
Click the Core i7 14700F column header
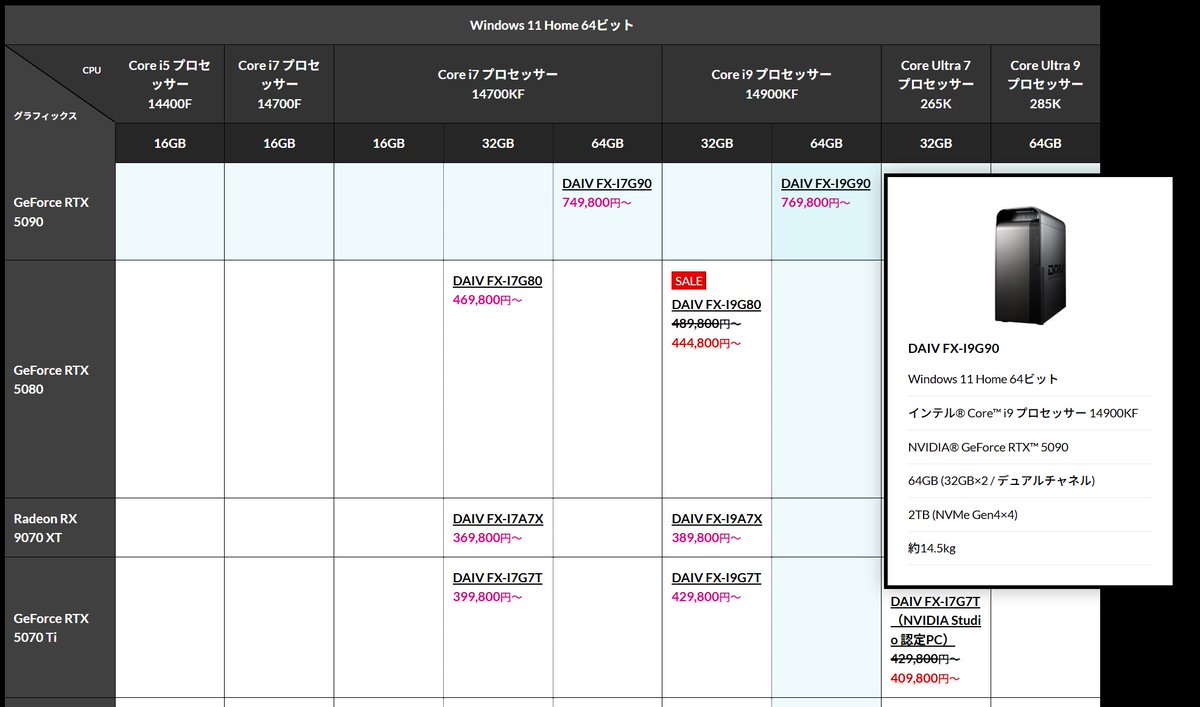(279, 84)
